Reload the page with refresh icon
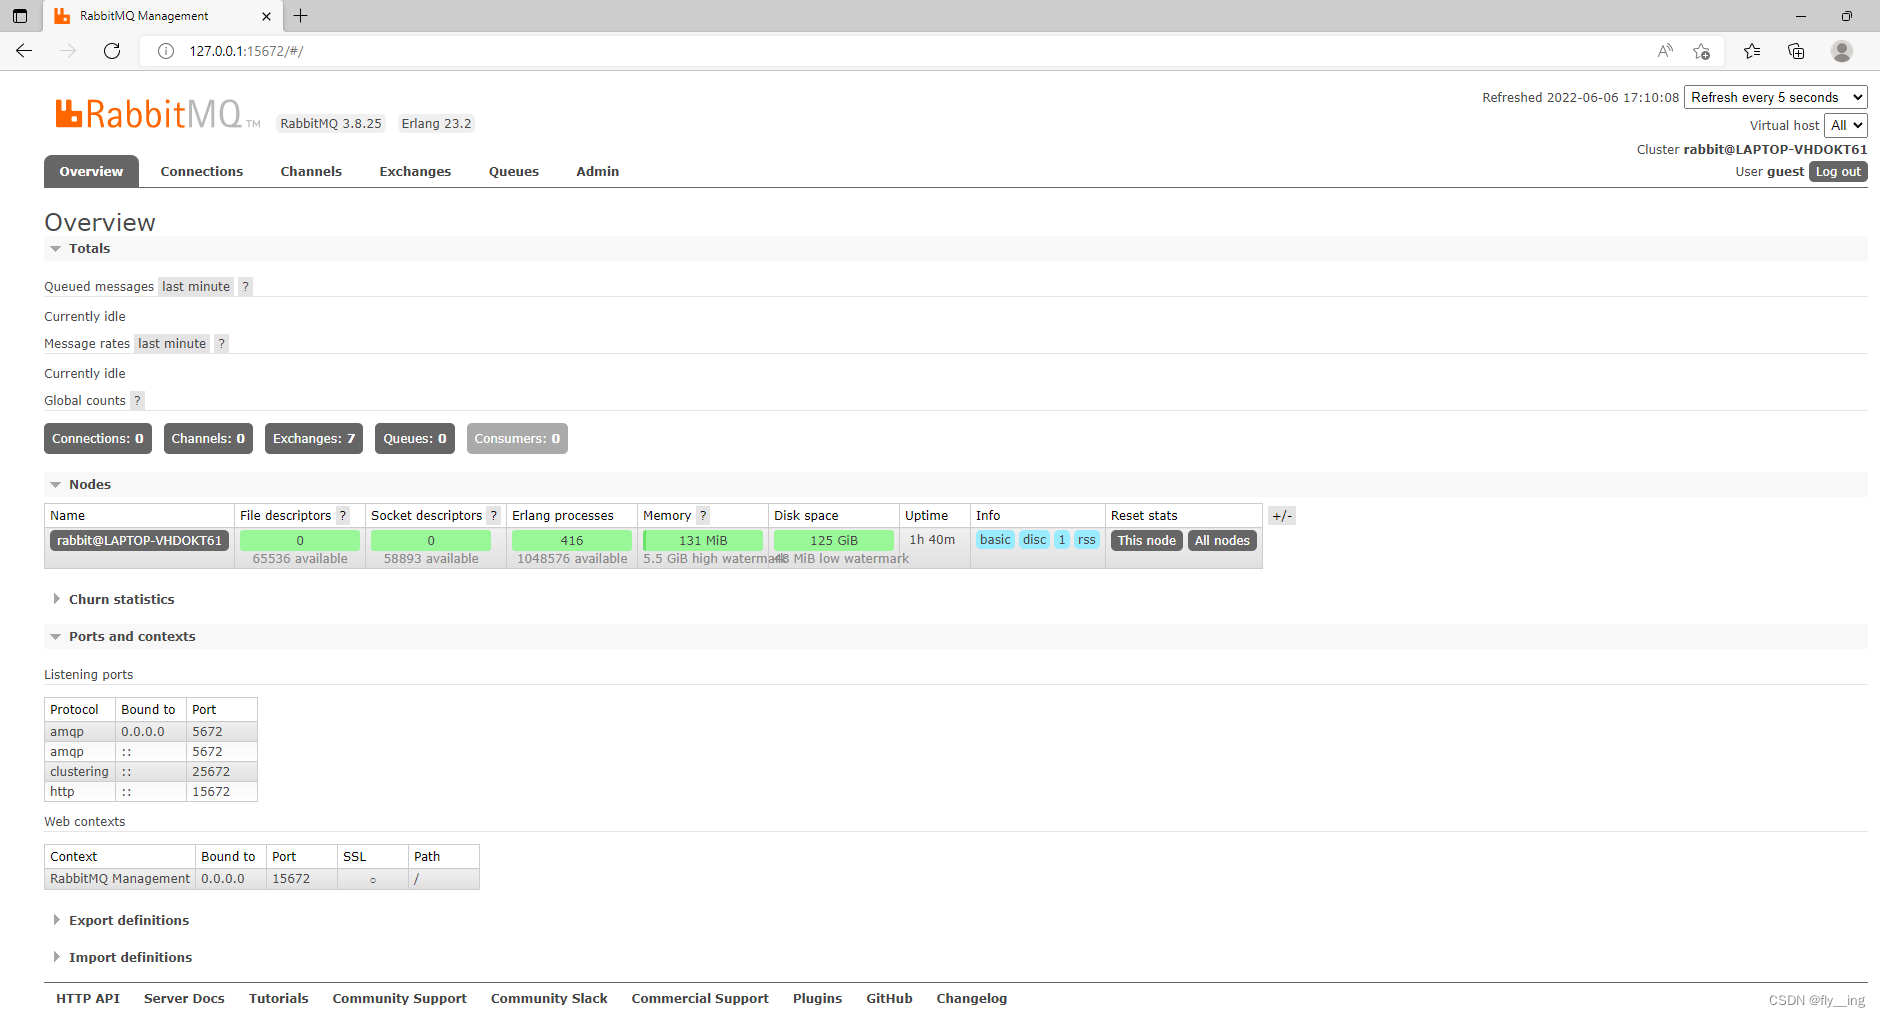 tap(112, 51)
